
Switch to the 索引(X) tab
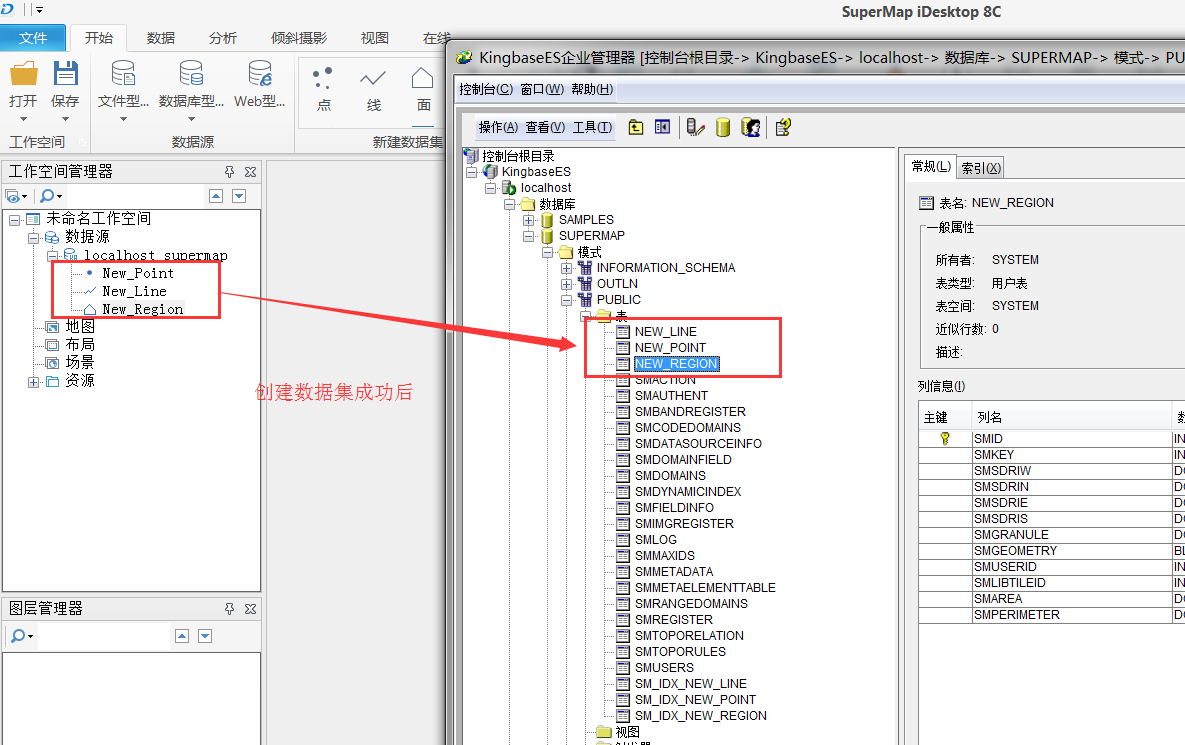click(981, 168)
